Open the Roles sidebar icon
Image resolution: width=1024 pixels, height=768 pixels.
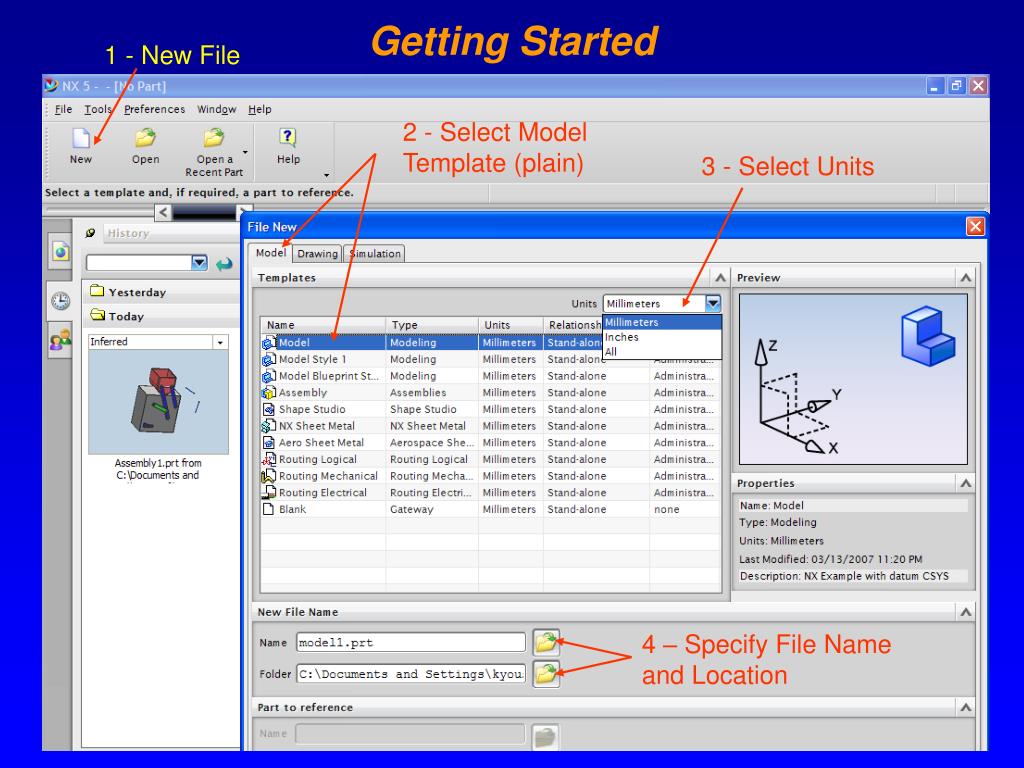point(60,341)
